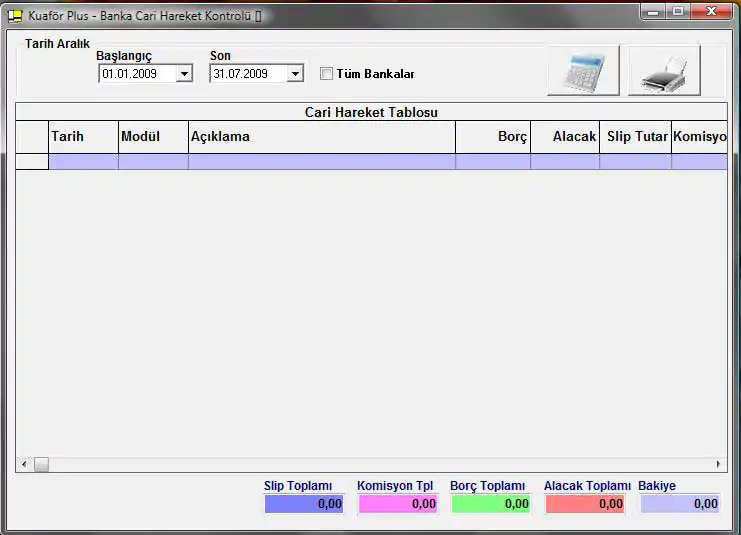
Task: Click the Açıklama column header
Action: coord(321,137)
